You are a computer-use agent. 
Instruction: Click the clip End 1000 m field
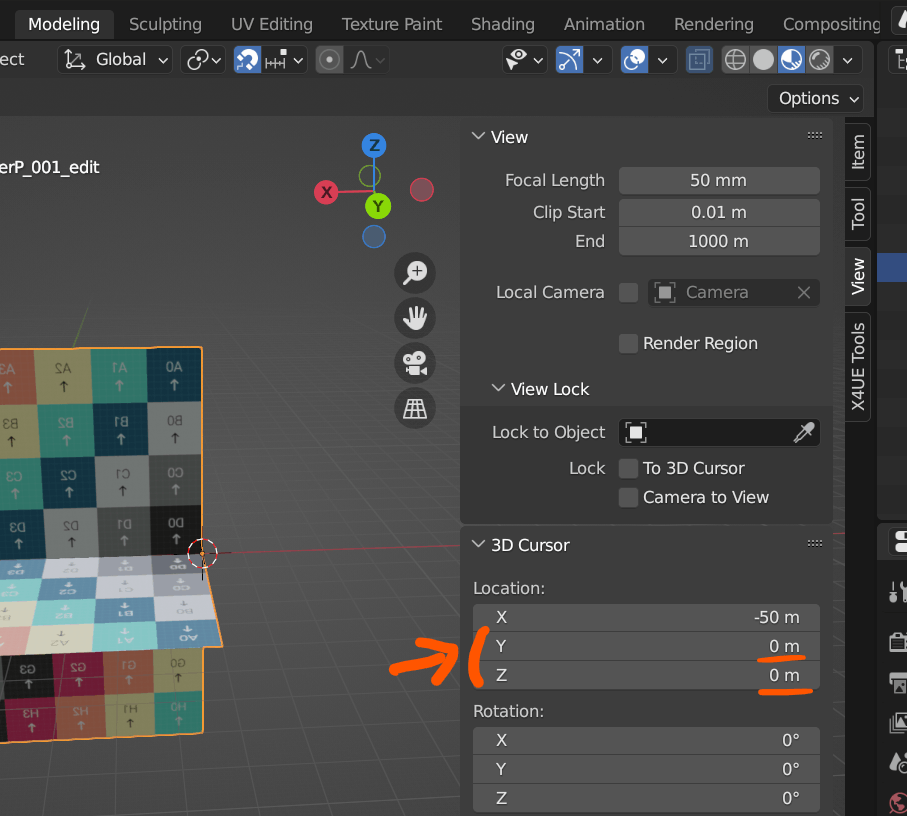point(719,241)
